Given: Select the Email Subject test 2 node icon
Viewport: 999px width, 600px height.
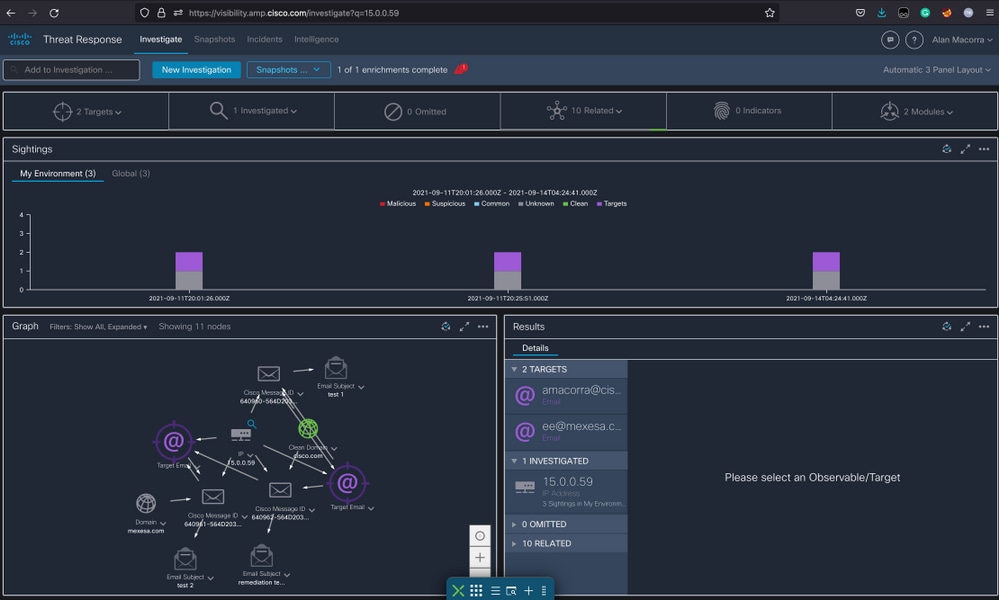Looking at the screenshot, I should [x=185, y=559].
